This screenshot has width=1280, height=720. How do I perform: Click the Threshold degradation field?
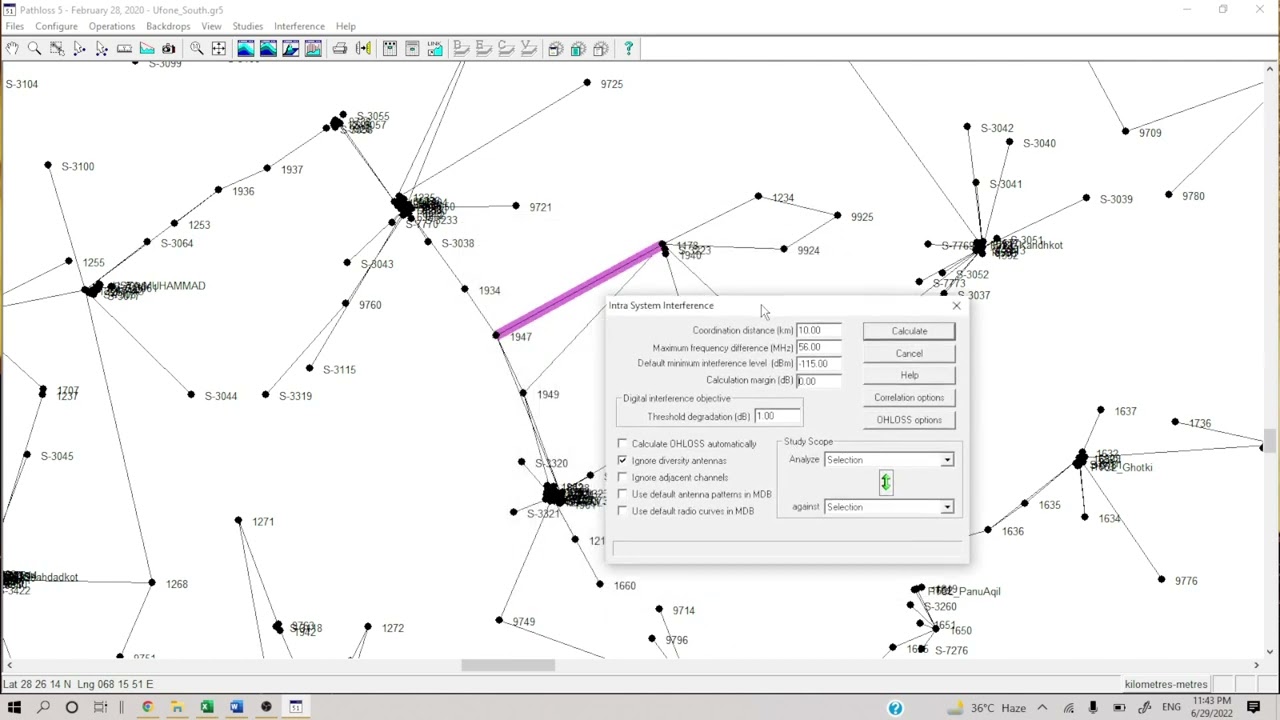(x=777, y=416)
